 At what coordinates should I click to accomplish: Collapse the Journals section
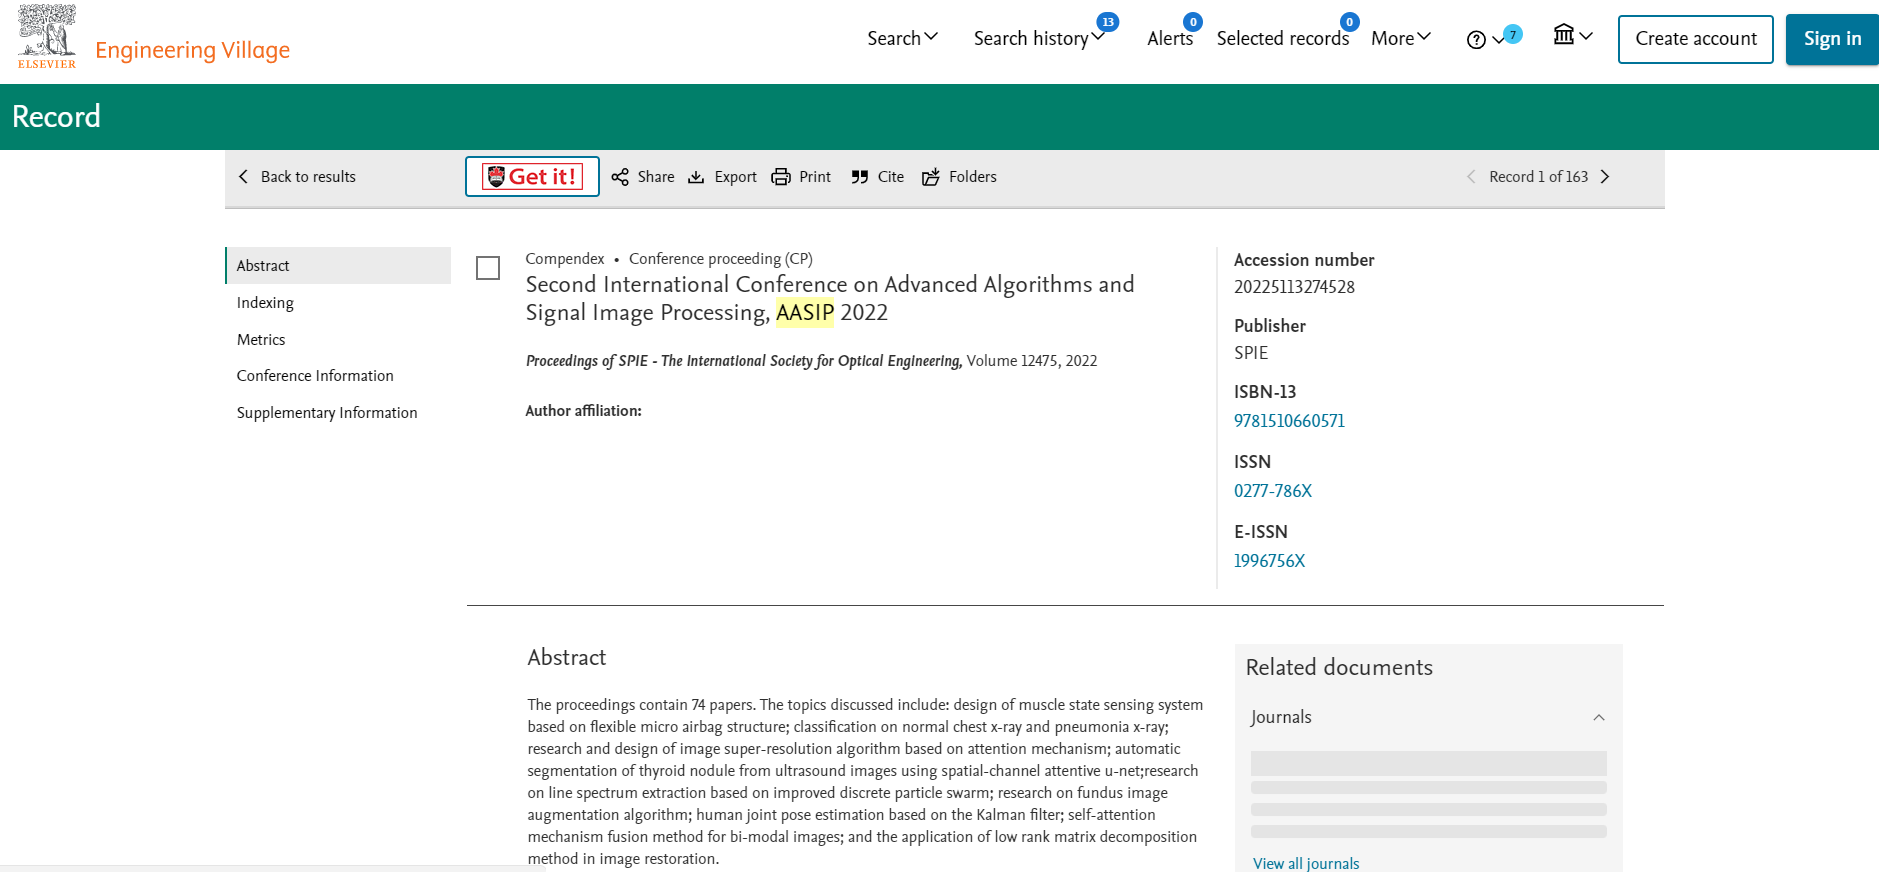tap(1598, 718)
